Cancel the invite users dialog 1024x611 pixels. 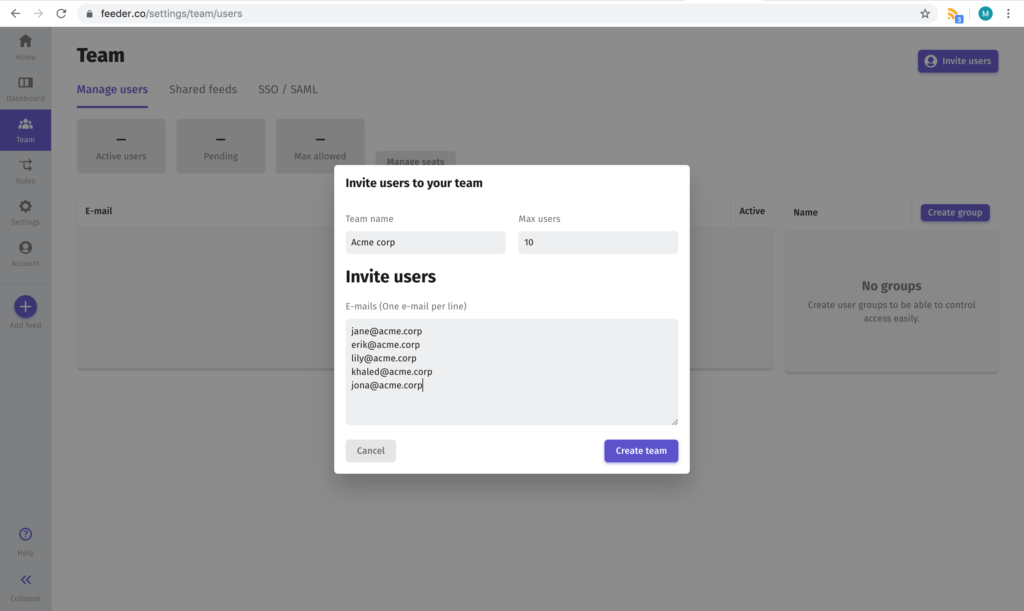click(370, 450)
